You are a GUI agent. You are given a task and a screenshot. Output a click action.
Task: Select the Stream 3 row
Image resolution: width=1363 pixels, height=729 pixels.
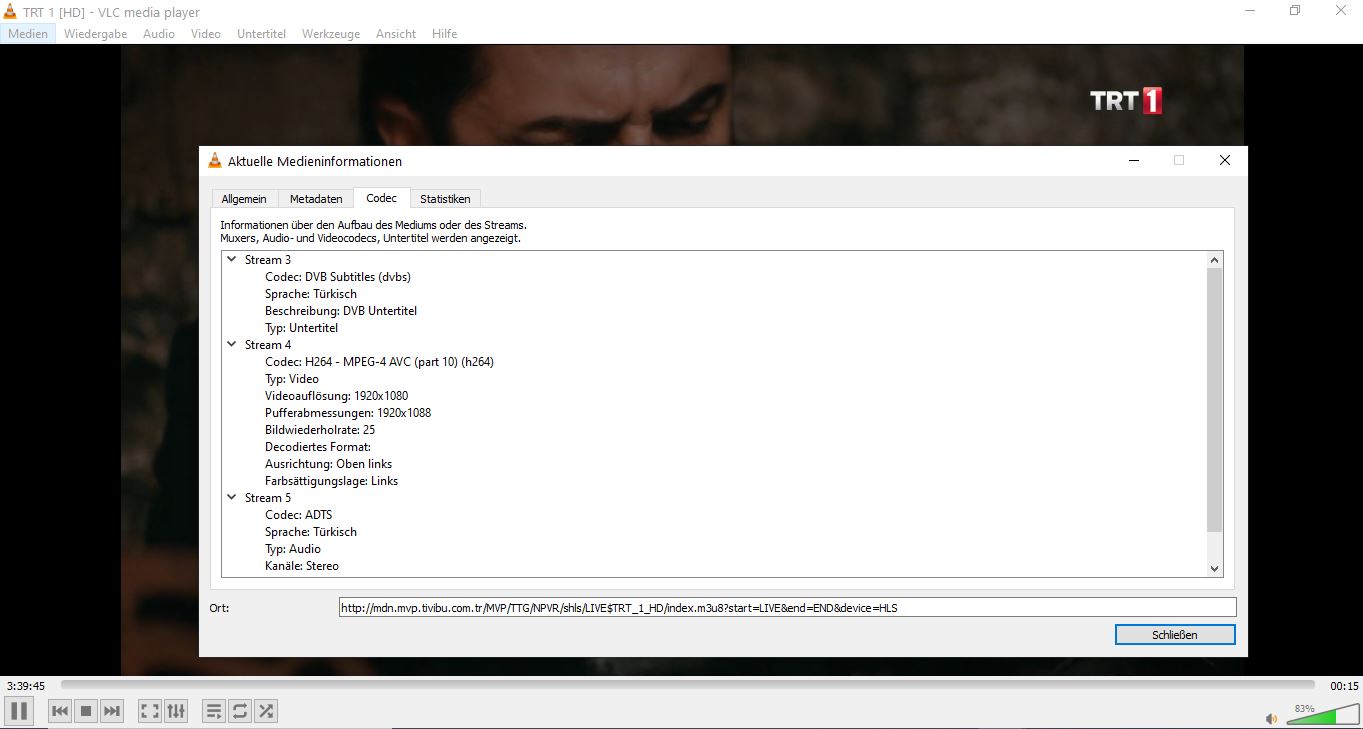click(268, 260)
